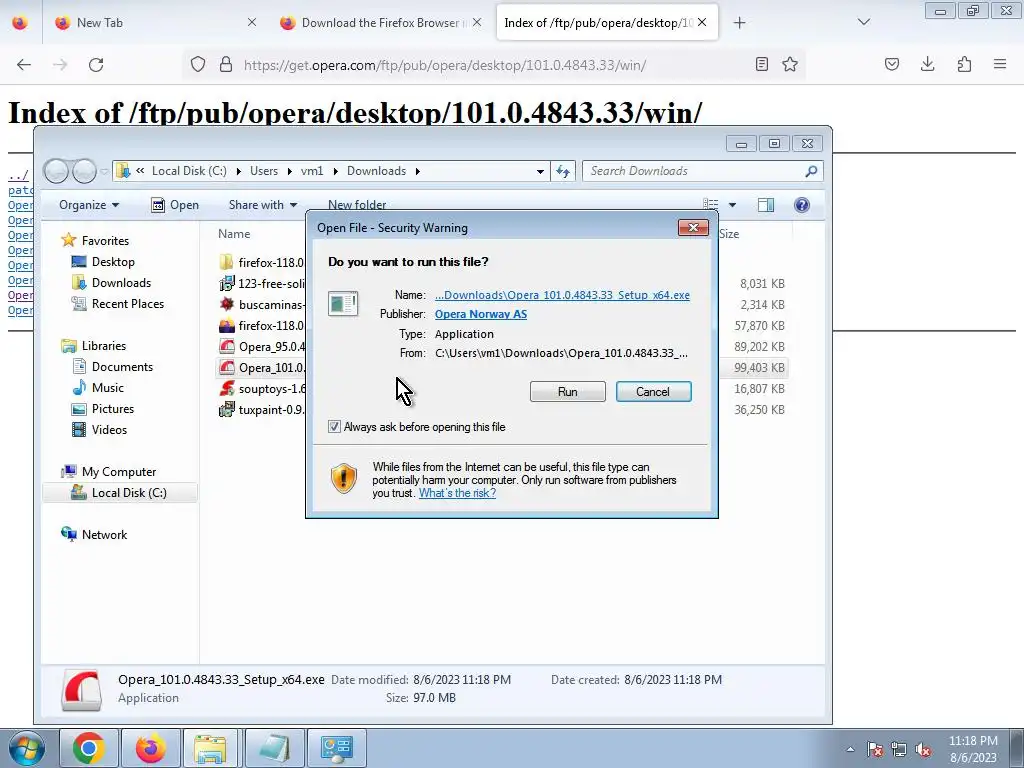Click the Windows Explorer taskbar icon

coord(211,748)
